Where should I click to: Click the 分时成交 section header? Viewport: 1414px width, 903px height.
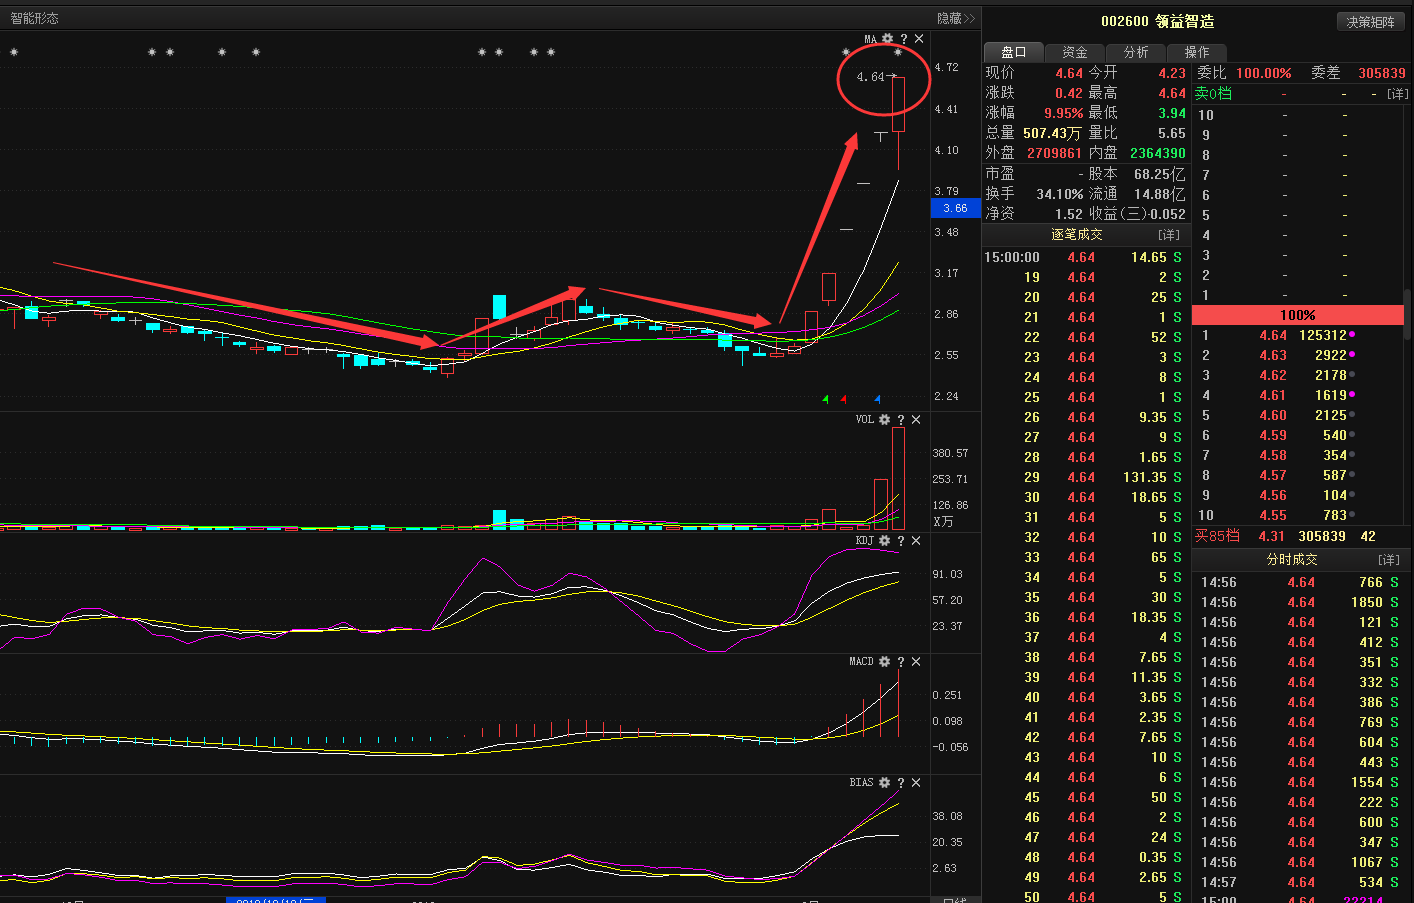click(1292, 560)
